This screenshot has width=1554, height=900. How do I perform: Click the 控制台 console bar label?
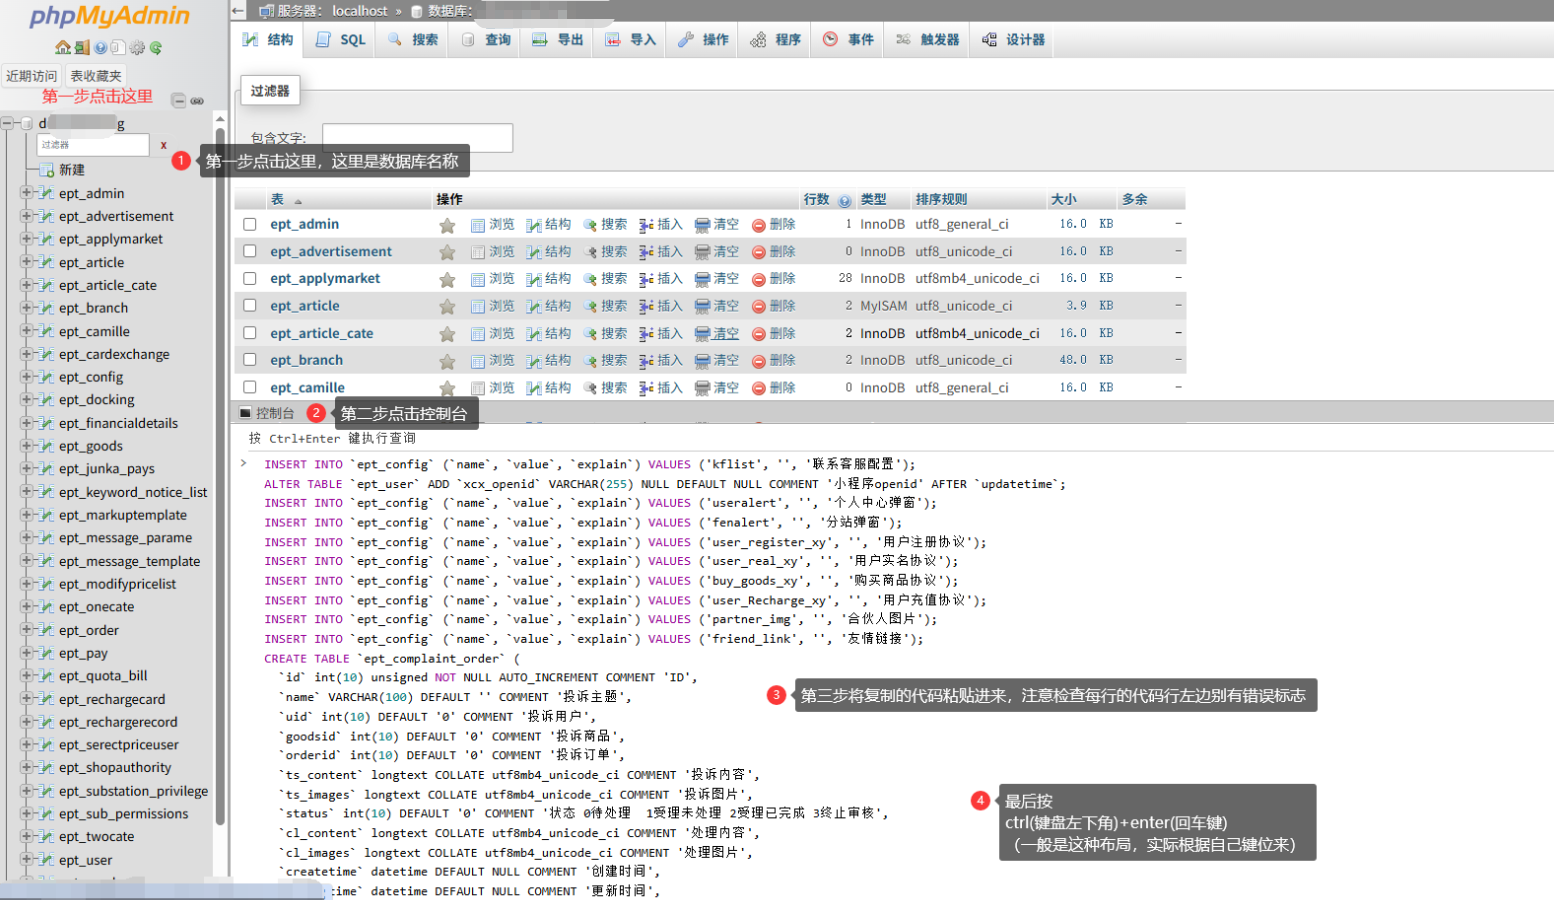pyautogui.click(x=275, y=413)
